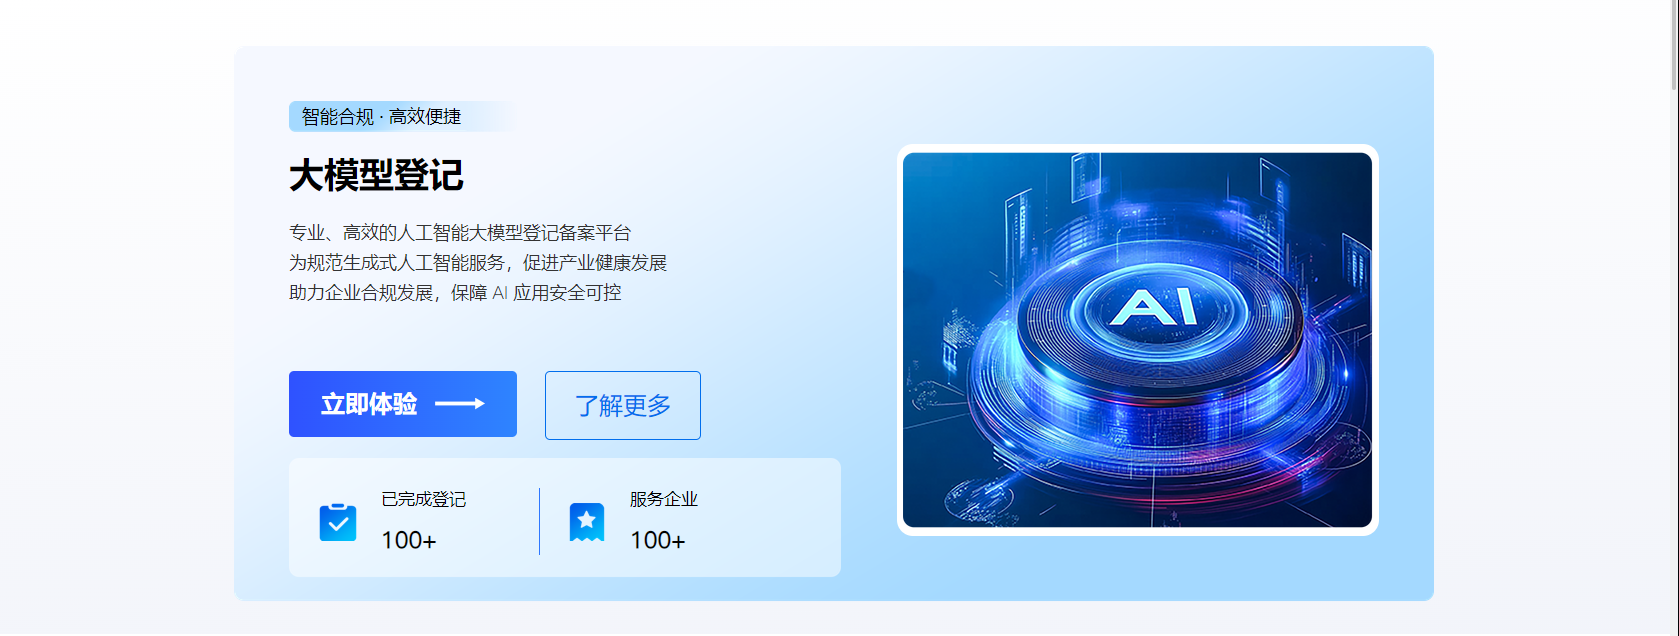1679x636 pixels.
Task: Click the white frame around AI image
Action: [1137, 148]
